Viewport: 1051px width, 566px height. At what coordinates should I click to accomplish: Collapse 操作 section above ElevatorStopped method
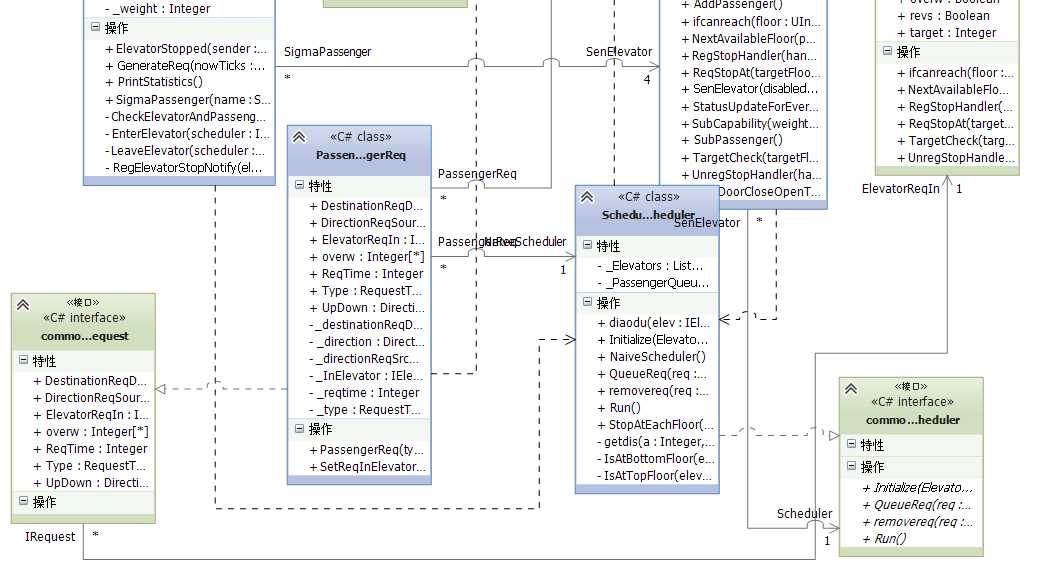pyautogui.click(x=95, y=27)
